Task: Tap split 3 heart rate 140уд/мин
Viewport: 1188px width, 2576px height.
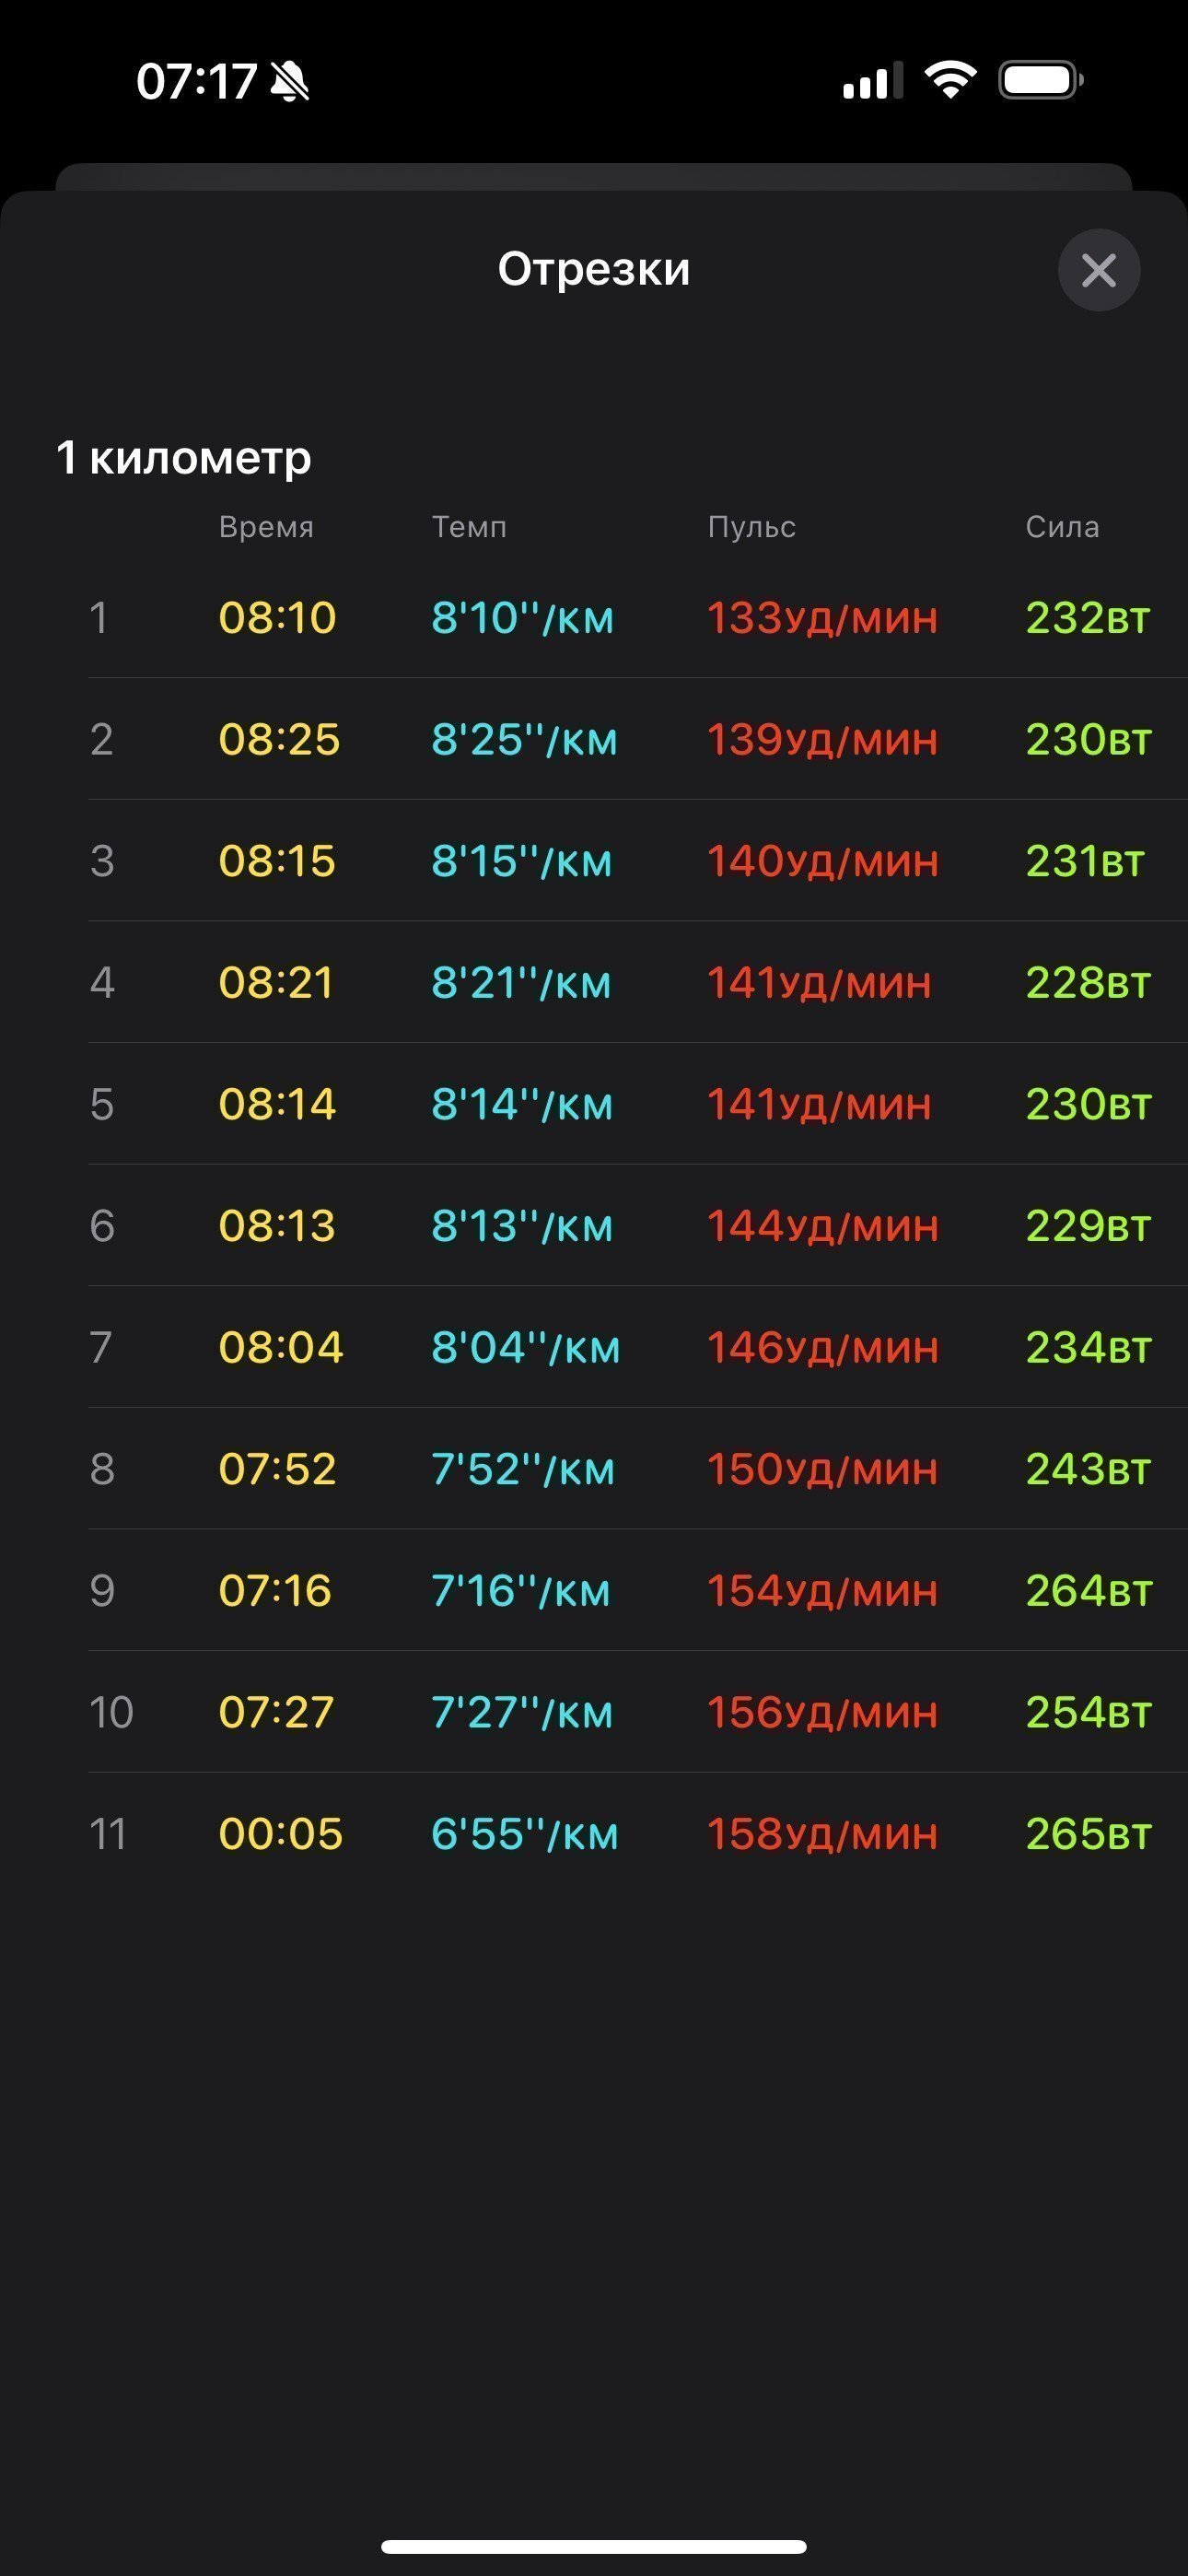Action: point(823,861)
